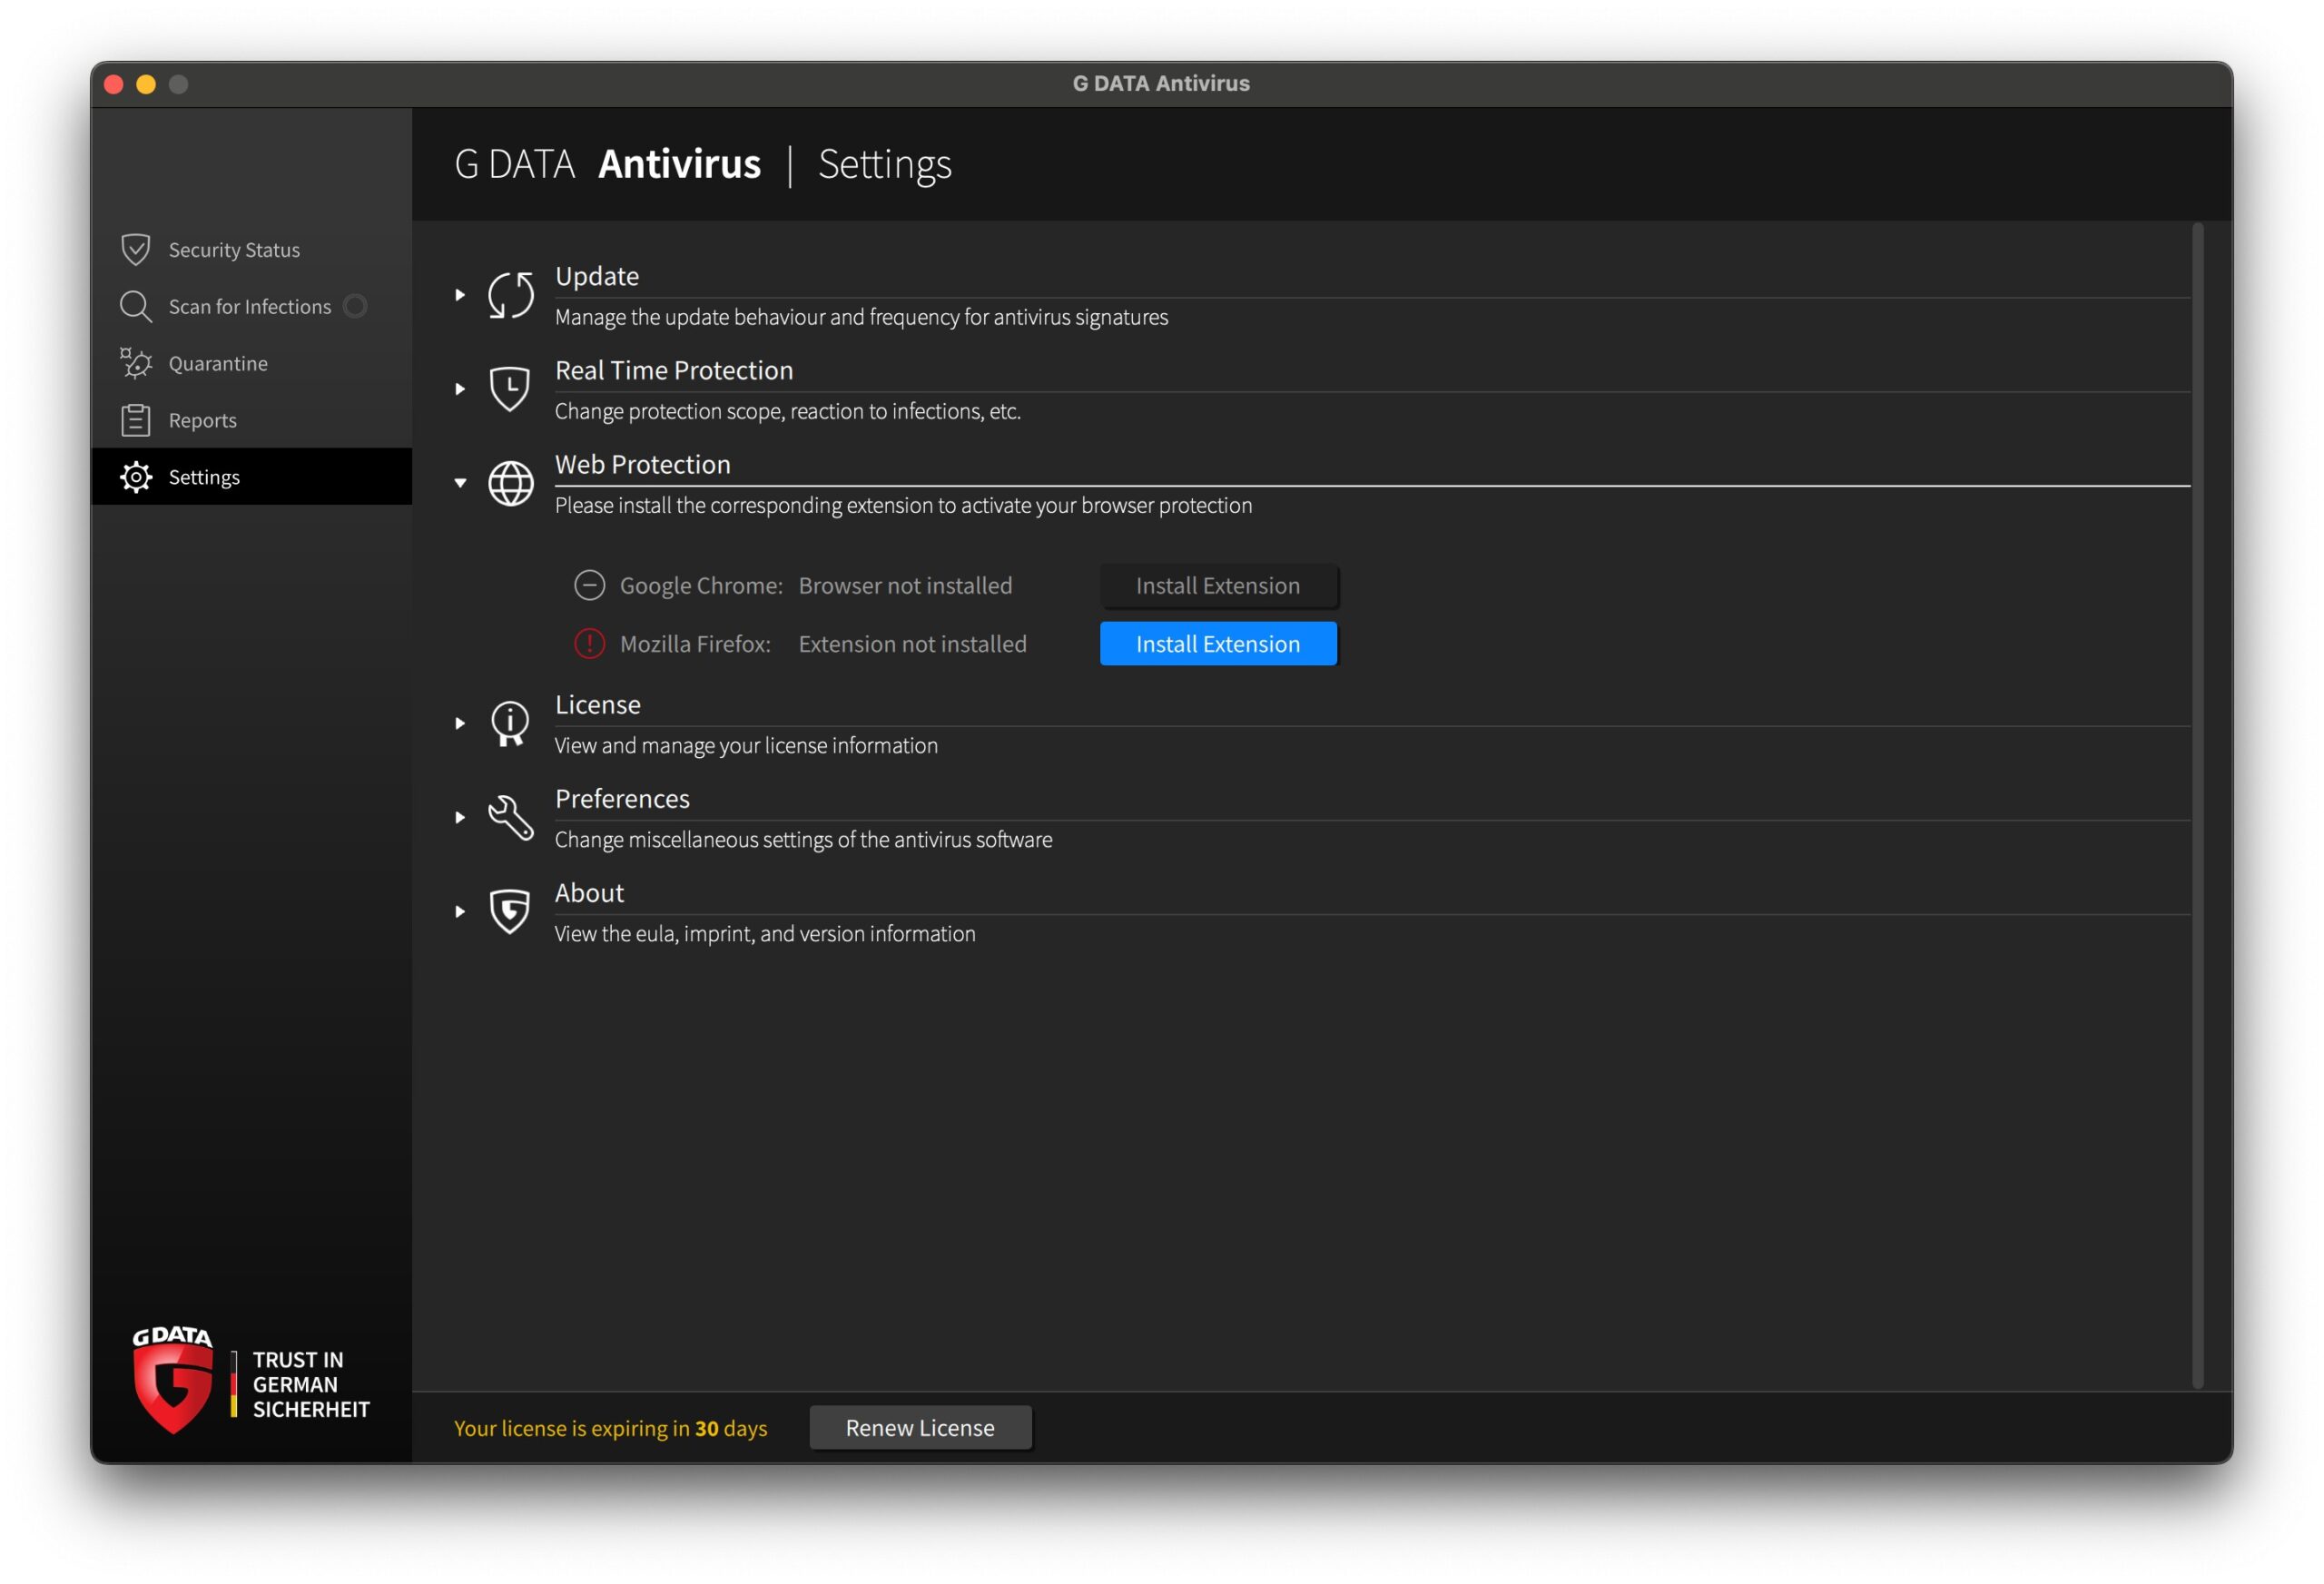The height and width of the screenshot is (1584, 2324).
Task: Click the License badge info icon
Action: point(510,723)
